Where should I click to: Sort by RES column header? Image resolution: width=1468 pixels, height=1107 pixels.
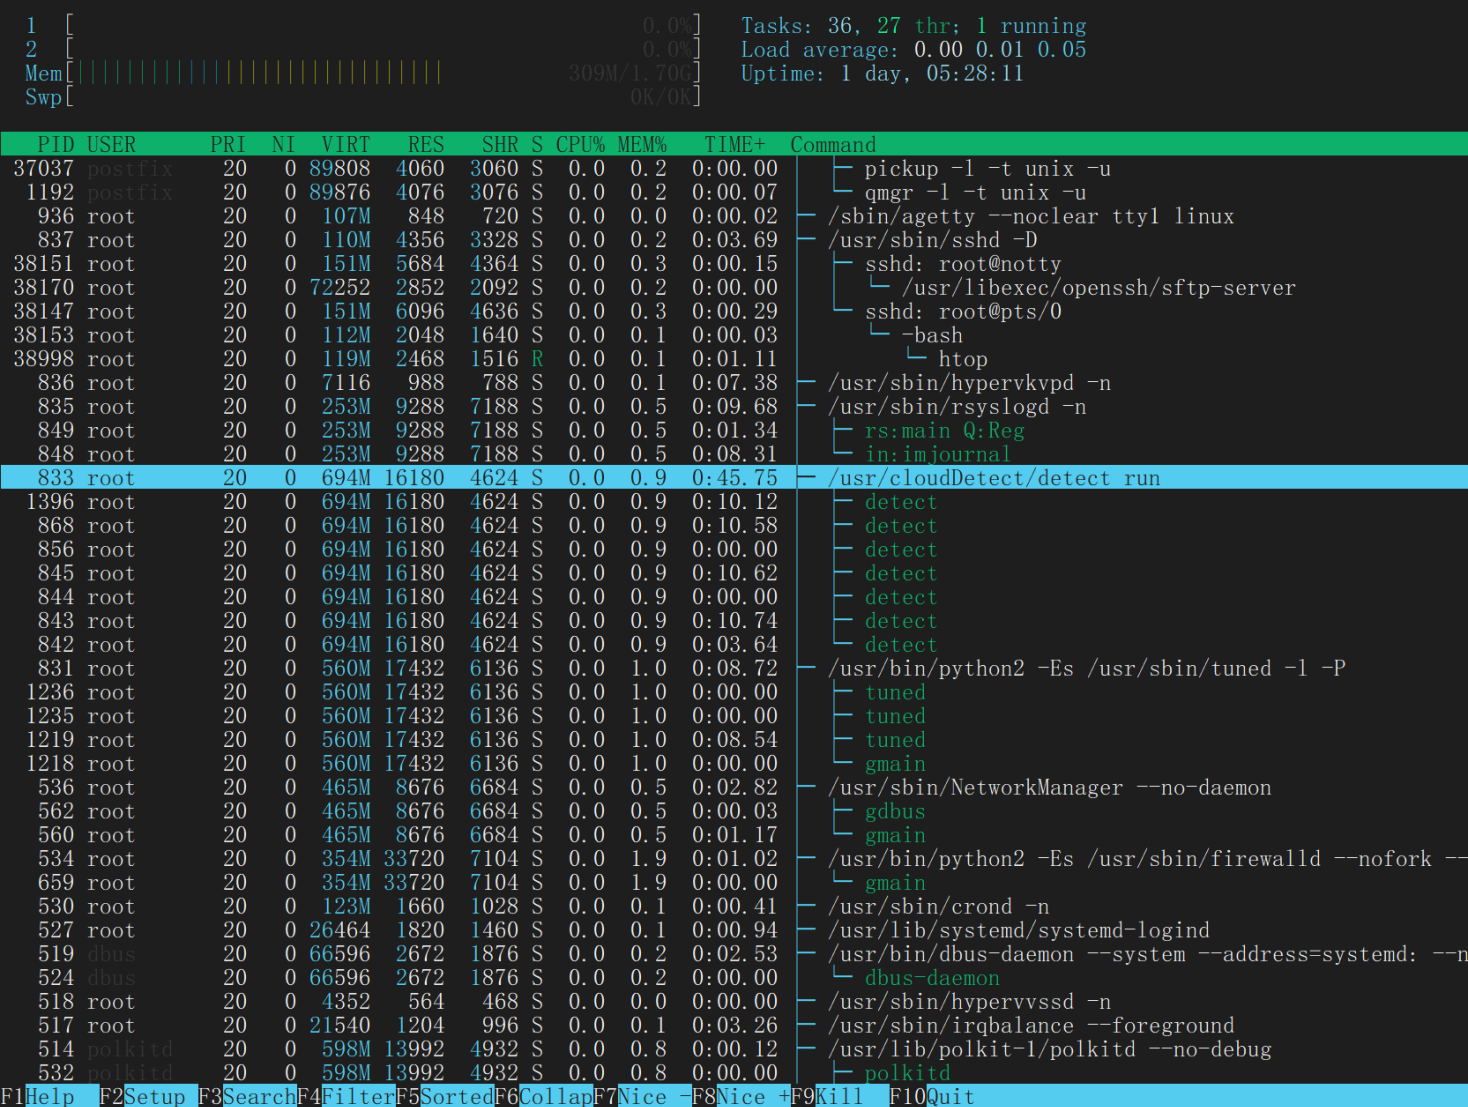click(426, 144)
